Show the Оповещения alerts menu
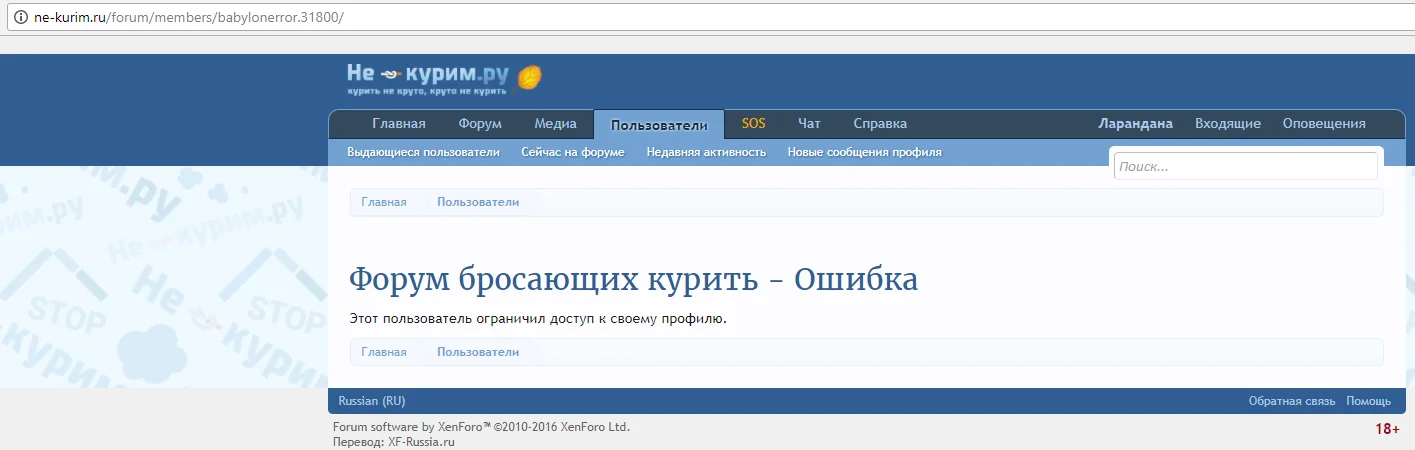Screen dimensions: 1415x450 [1324, 124]
